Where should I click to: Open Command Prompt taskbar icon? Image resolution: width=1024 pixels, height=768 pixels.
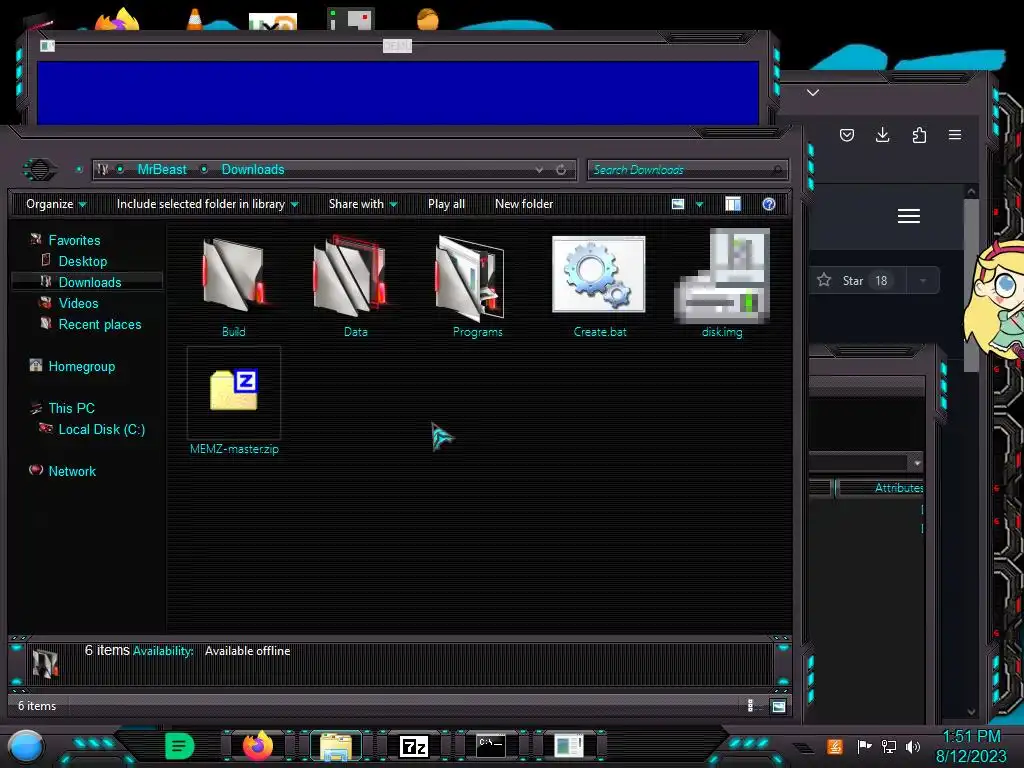[x=491, y=746]
